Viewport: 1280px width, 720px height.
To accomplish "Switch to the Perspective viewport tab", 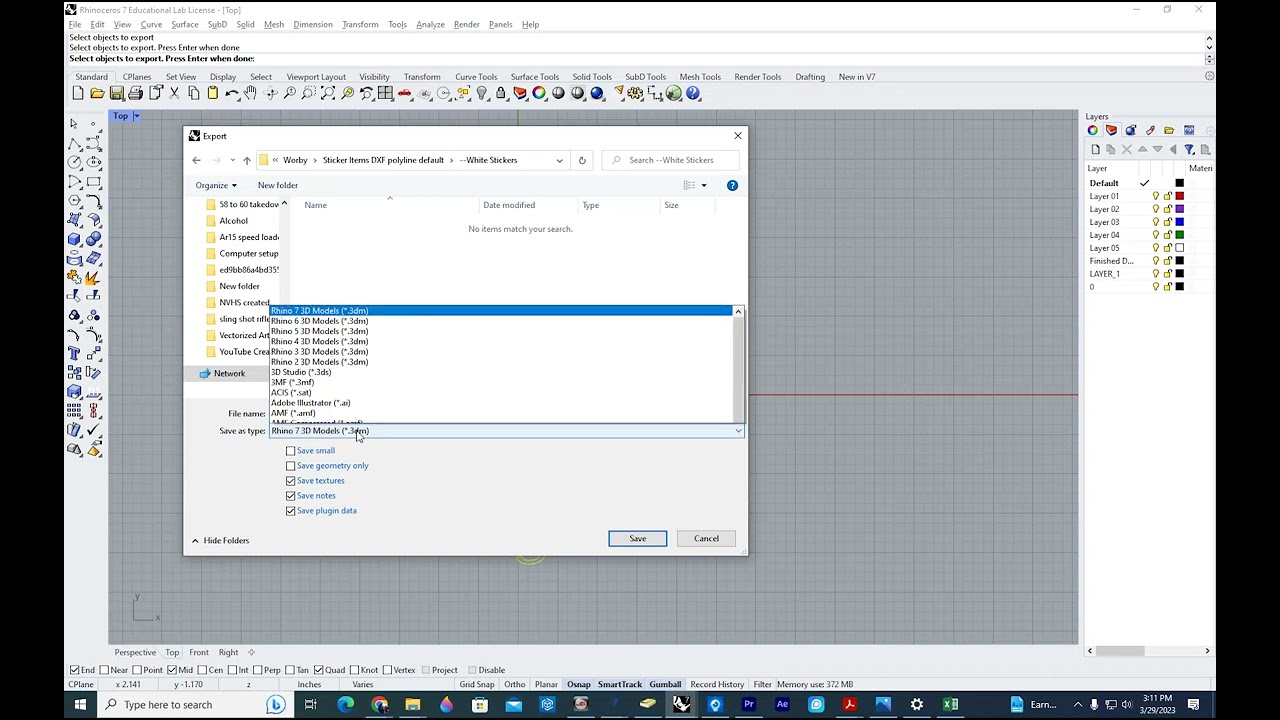I will [135, 653].
